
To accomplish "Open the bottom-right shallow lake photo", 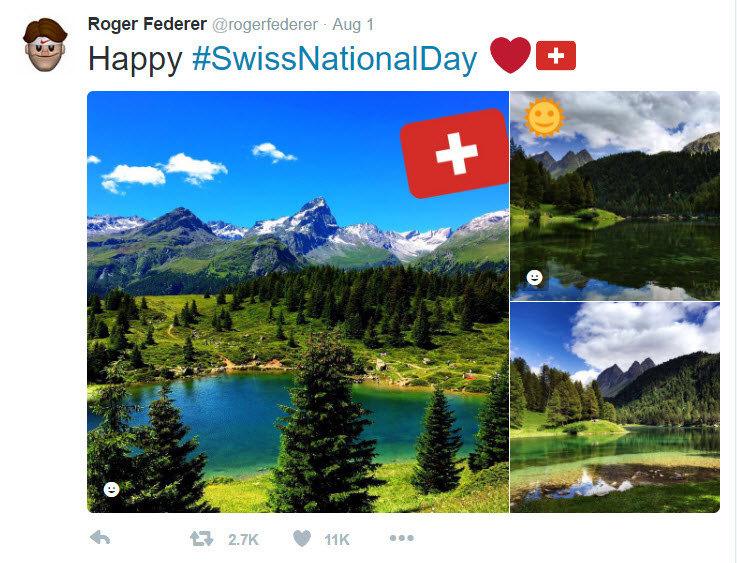I will (615, 408).
